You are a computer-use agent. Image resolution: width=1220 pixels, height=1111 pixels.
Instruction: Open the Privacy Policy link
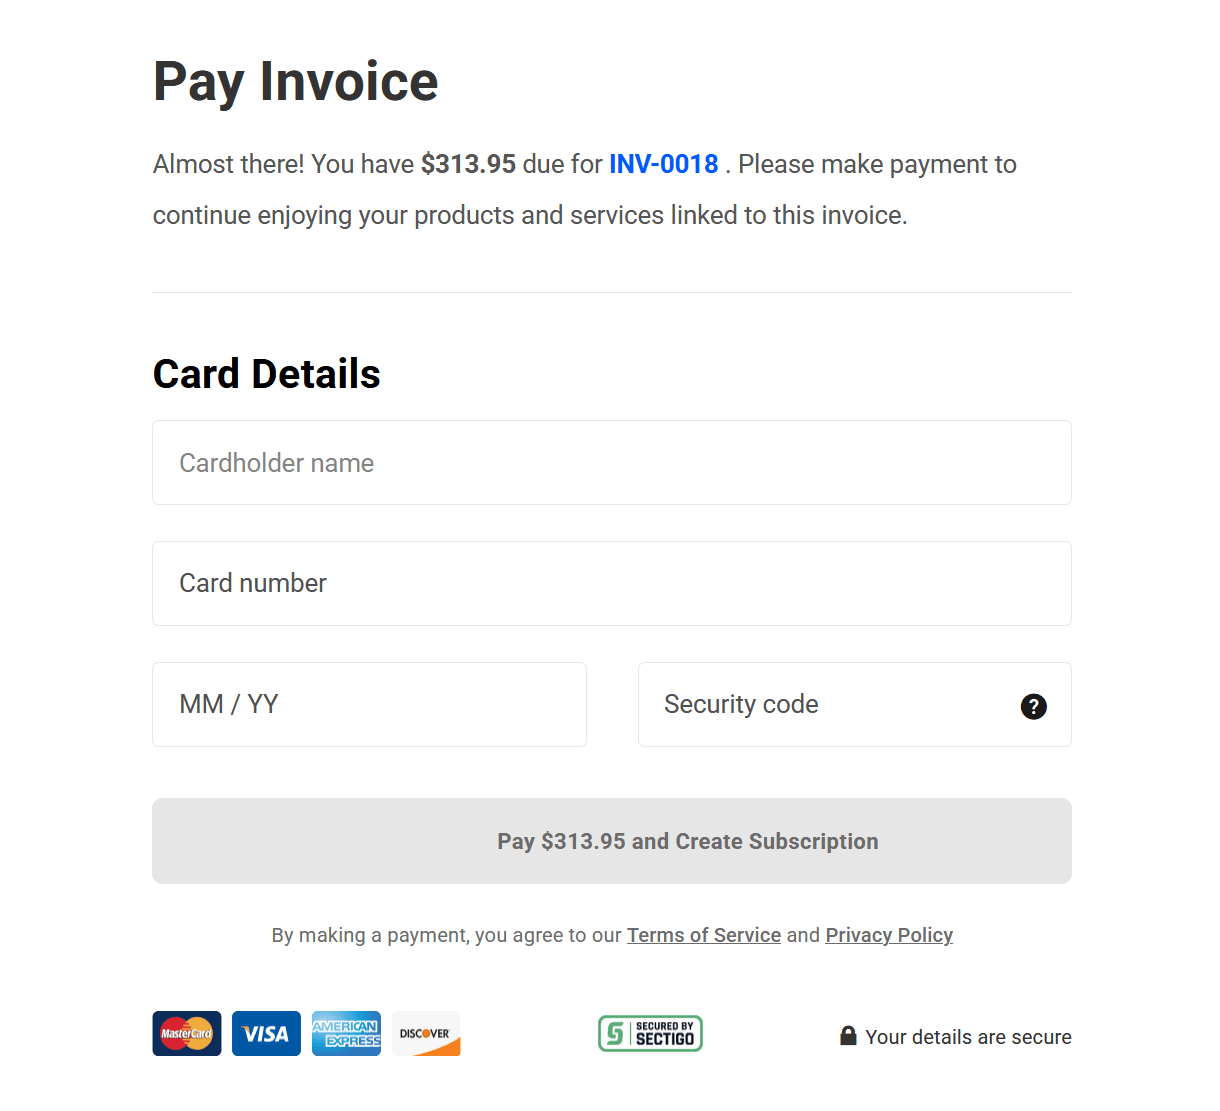(x=889, y=935)
